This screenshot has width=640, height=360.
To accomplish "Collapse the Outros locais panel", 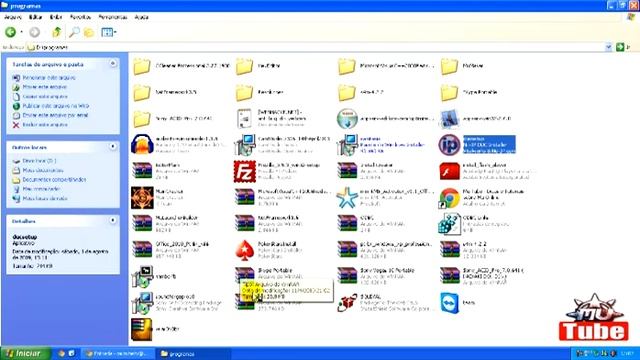I will (113, 147).
